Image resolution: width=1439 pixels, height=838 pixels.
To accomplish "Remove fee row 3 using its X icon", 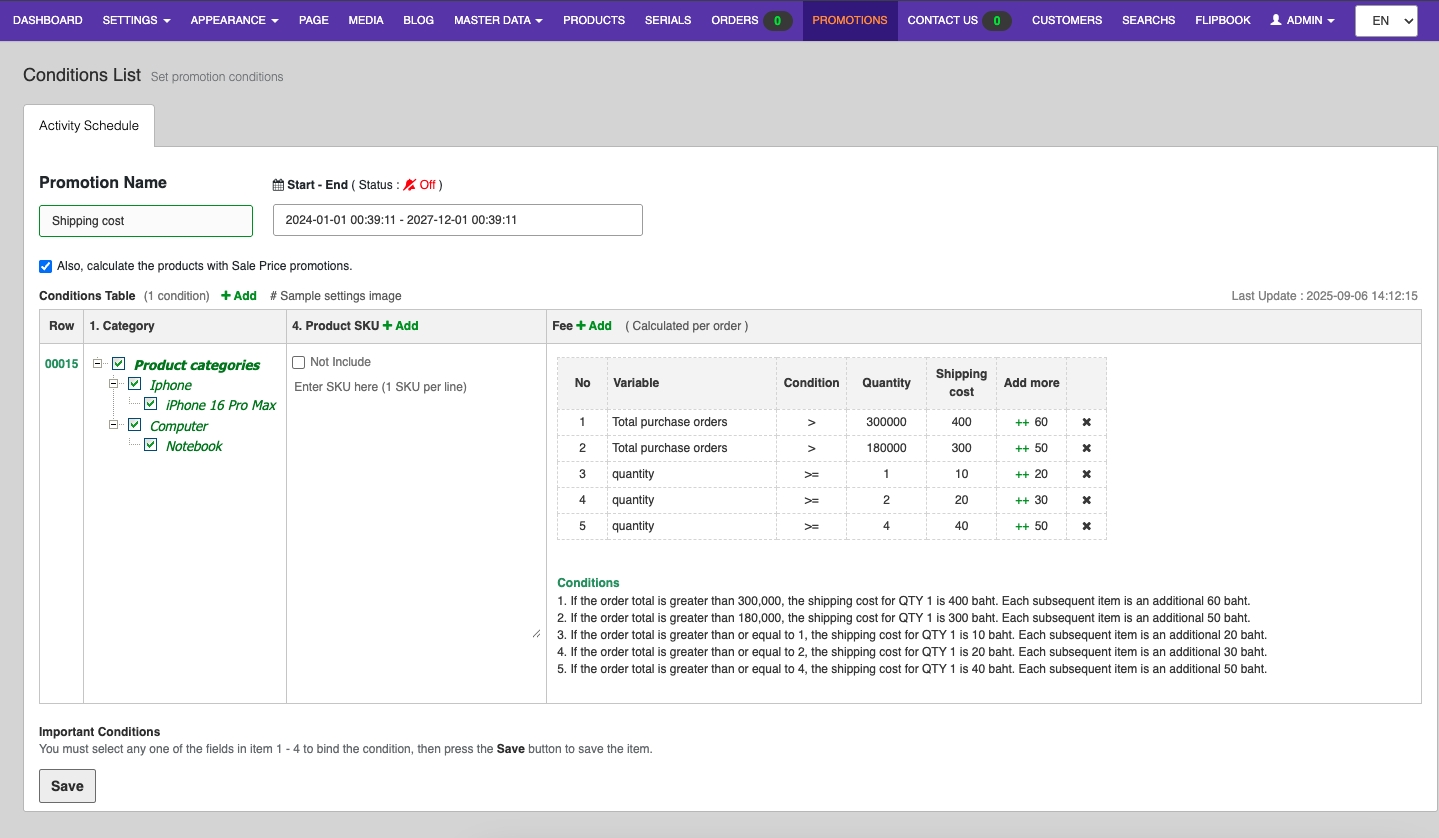I will point(1086,474).
